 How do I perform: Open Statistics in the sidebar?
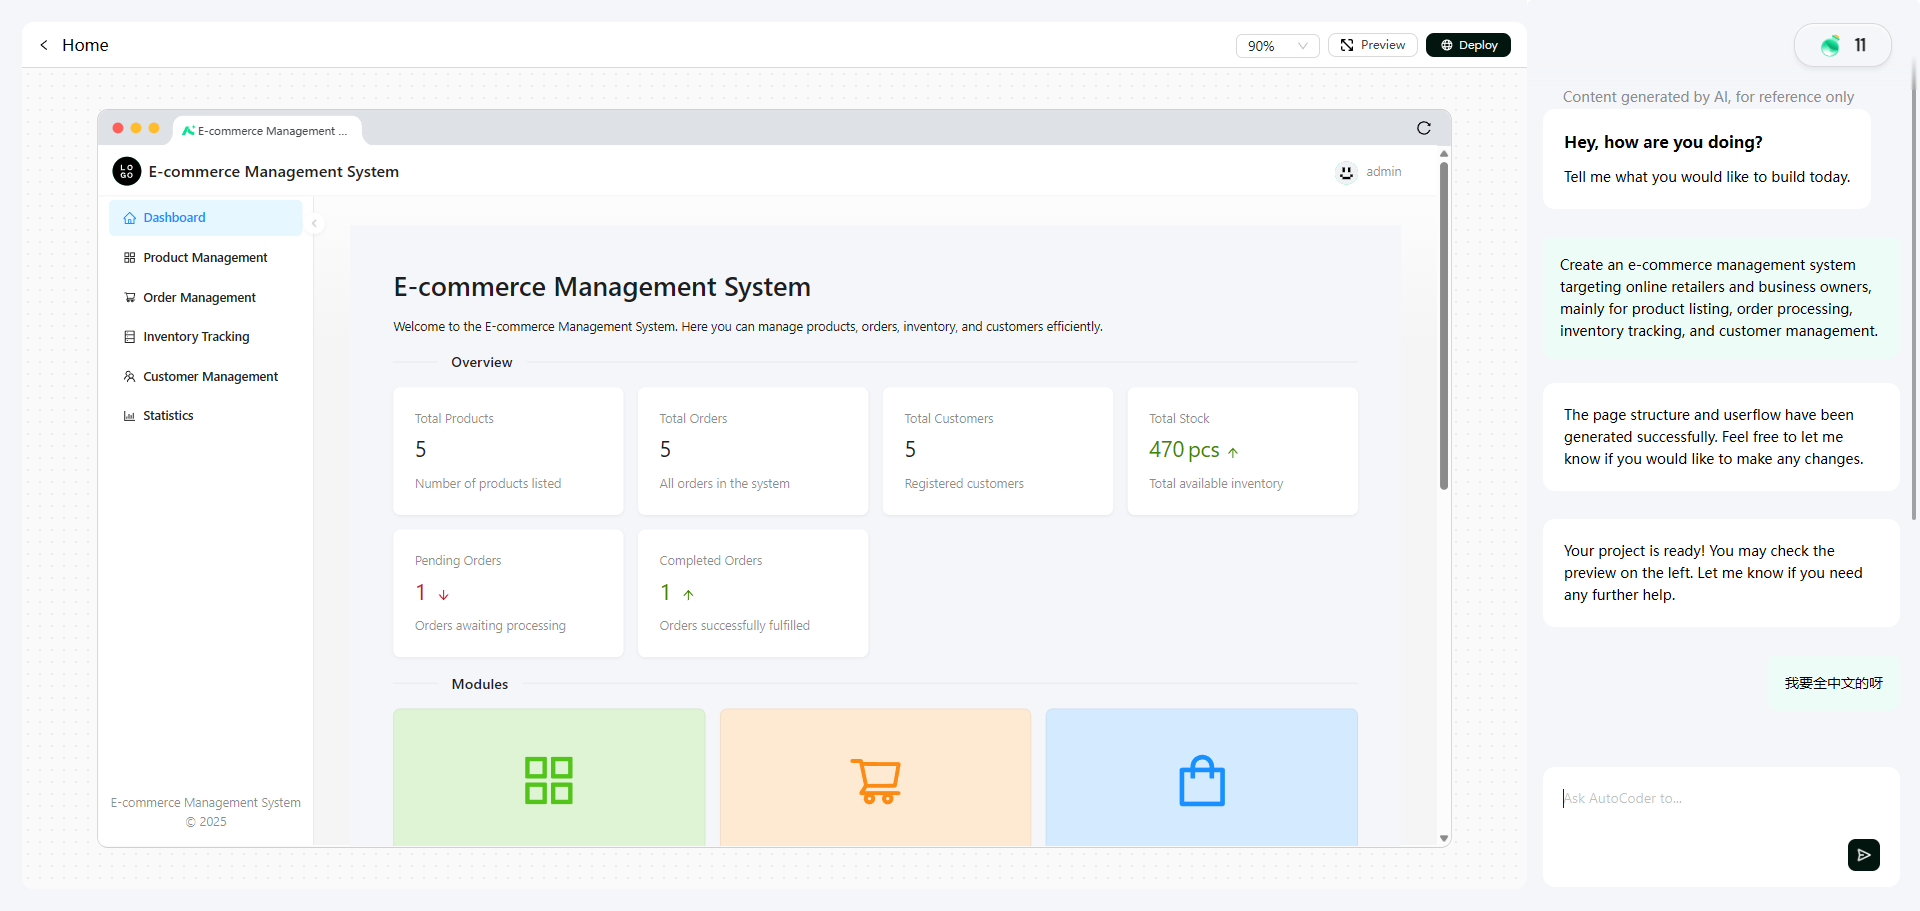[206, 416]
